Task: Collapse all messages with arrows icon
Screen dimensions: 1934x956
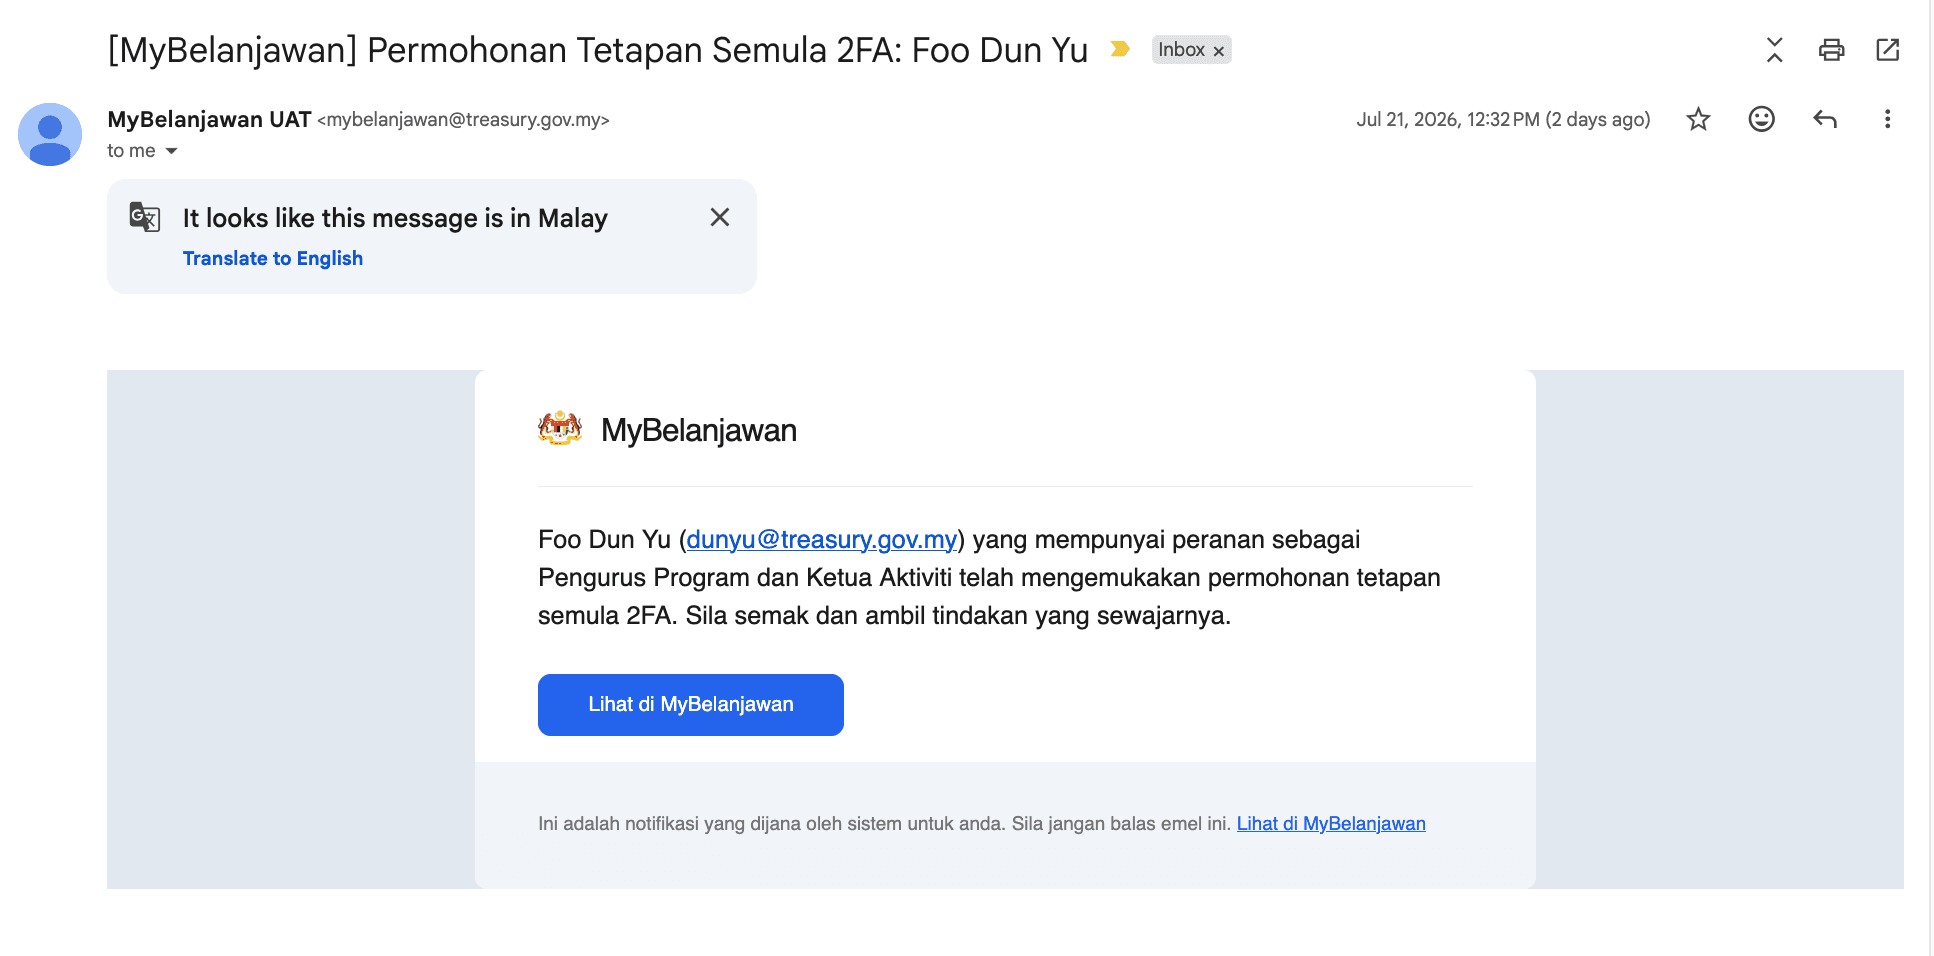Action: click(1774, 50)
